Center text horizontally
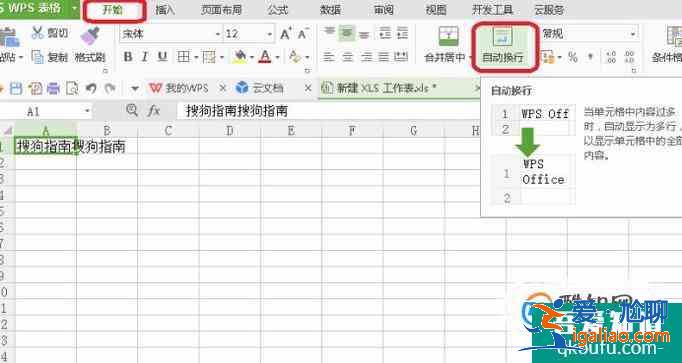Image resolution: width=682 pixels, height=363 pixels. pos(347,57)
